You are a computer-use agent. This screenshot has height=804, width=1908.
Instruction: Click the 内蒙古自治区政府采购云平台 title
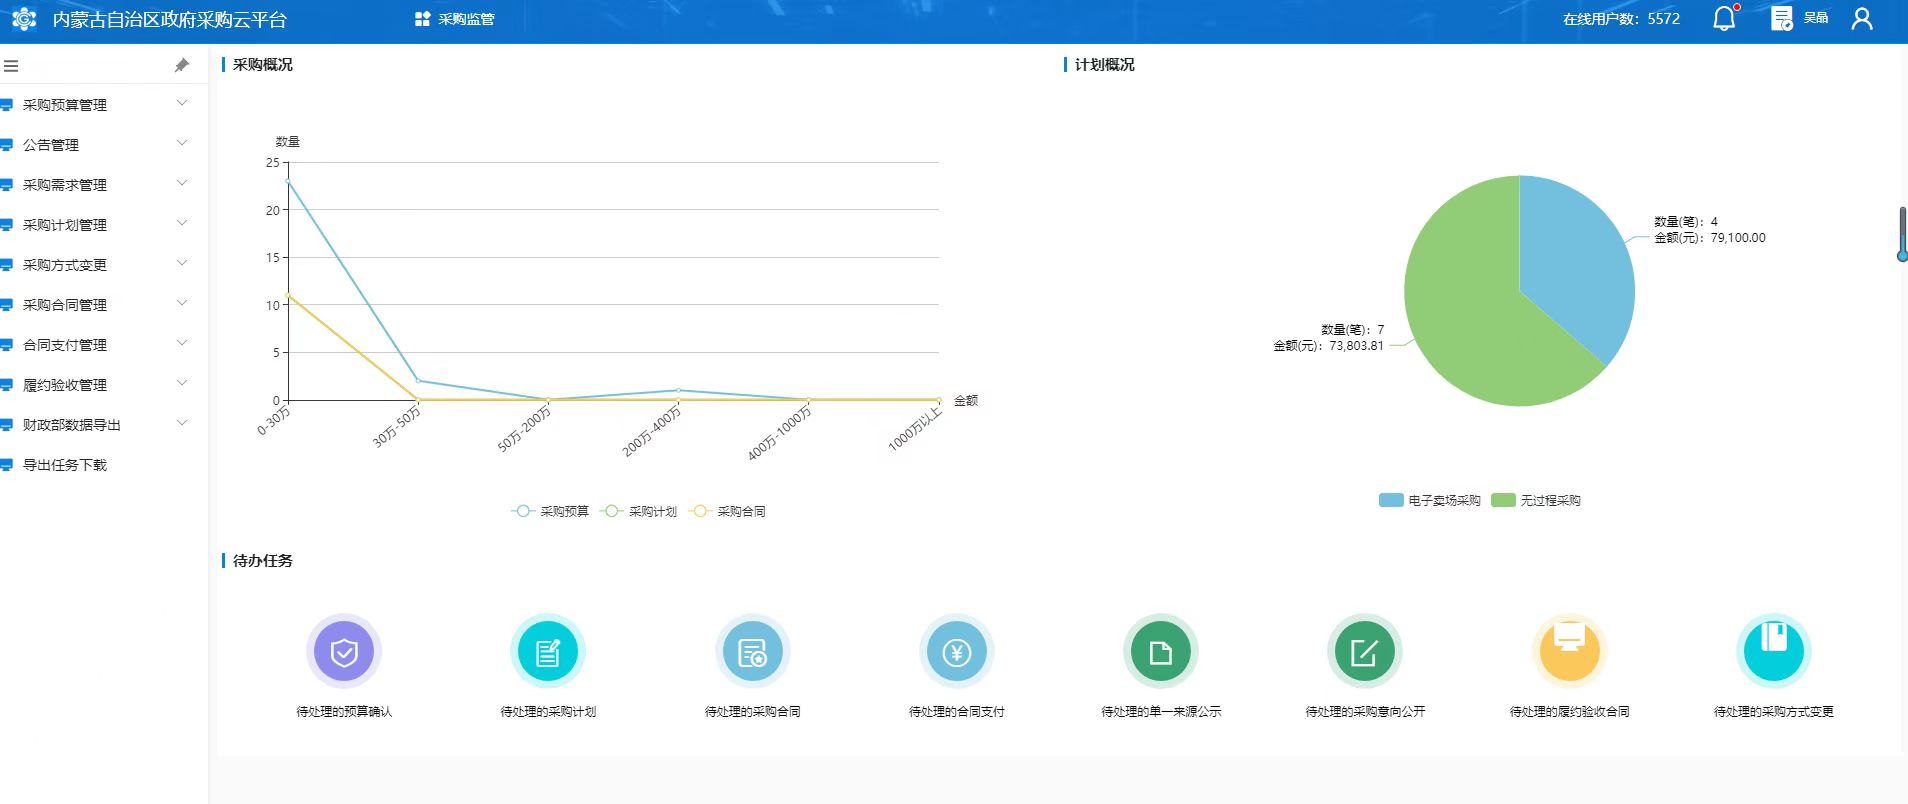[170, 20]
